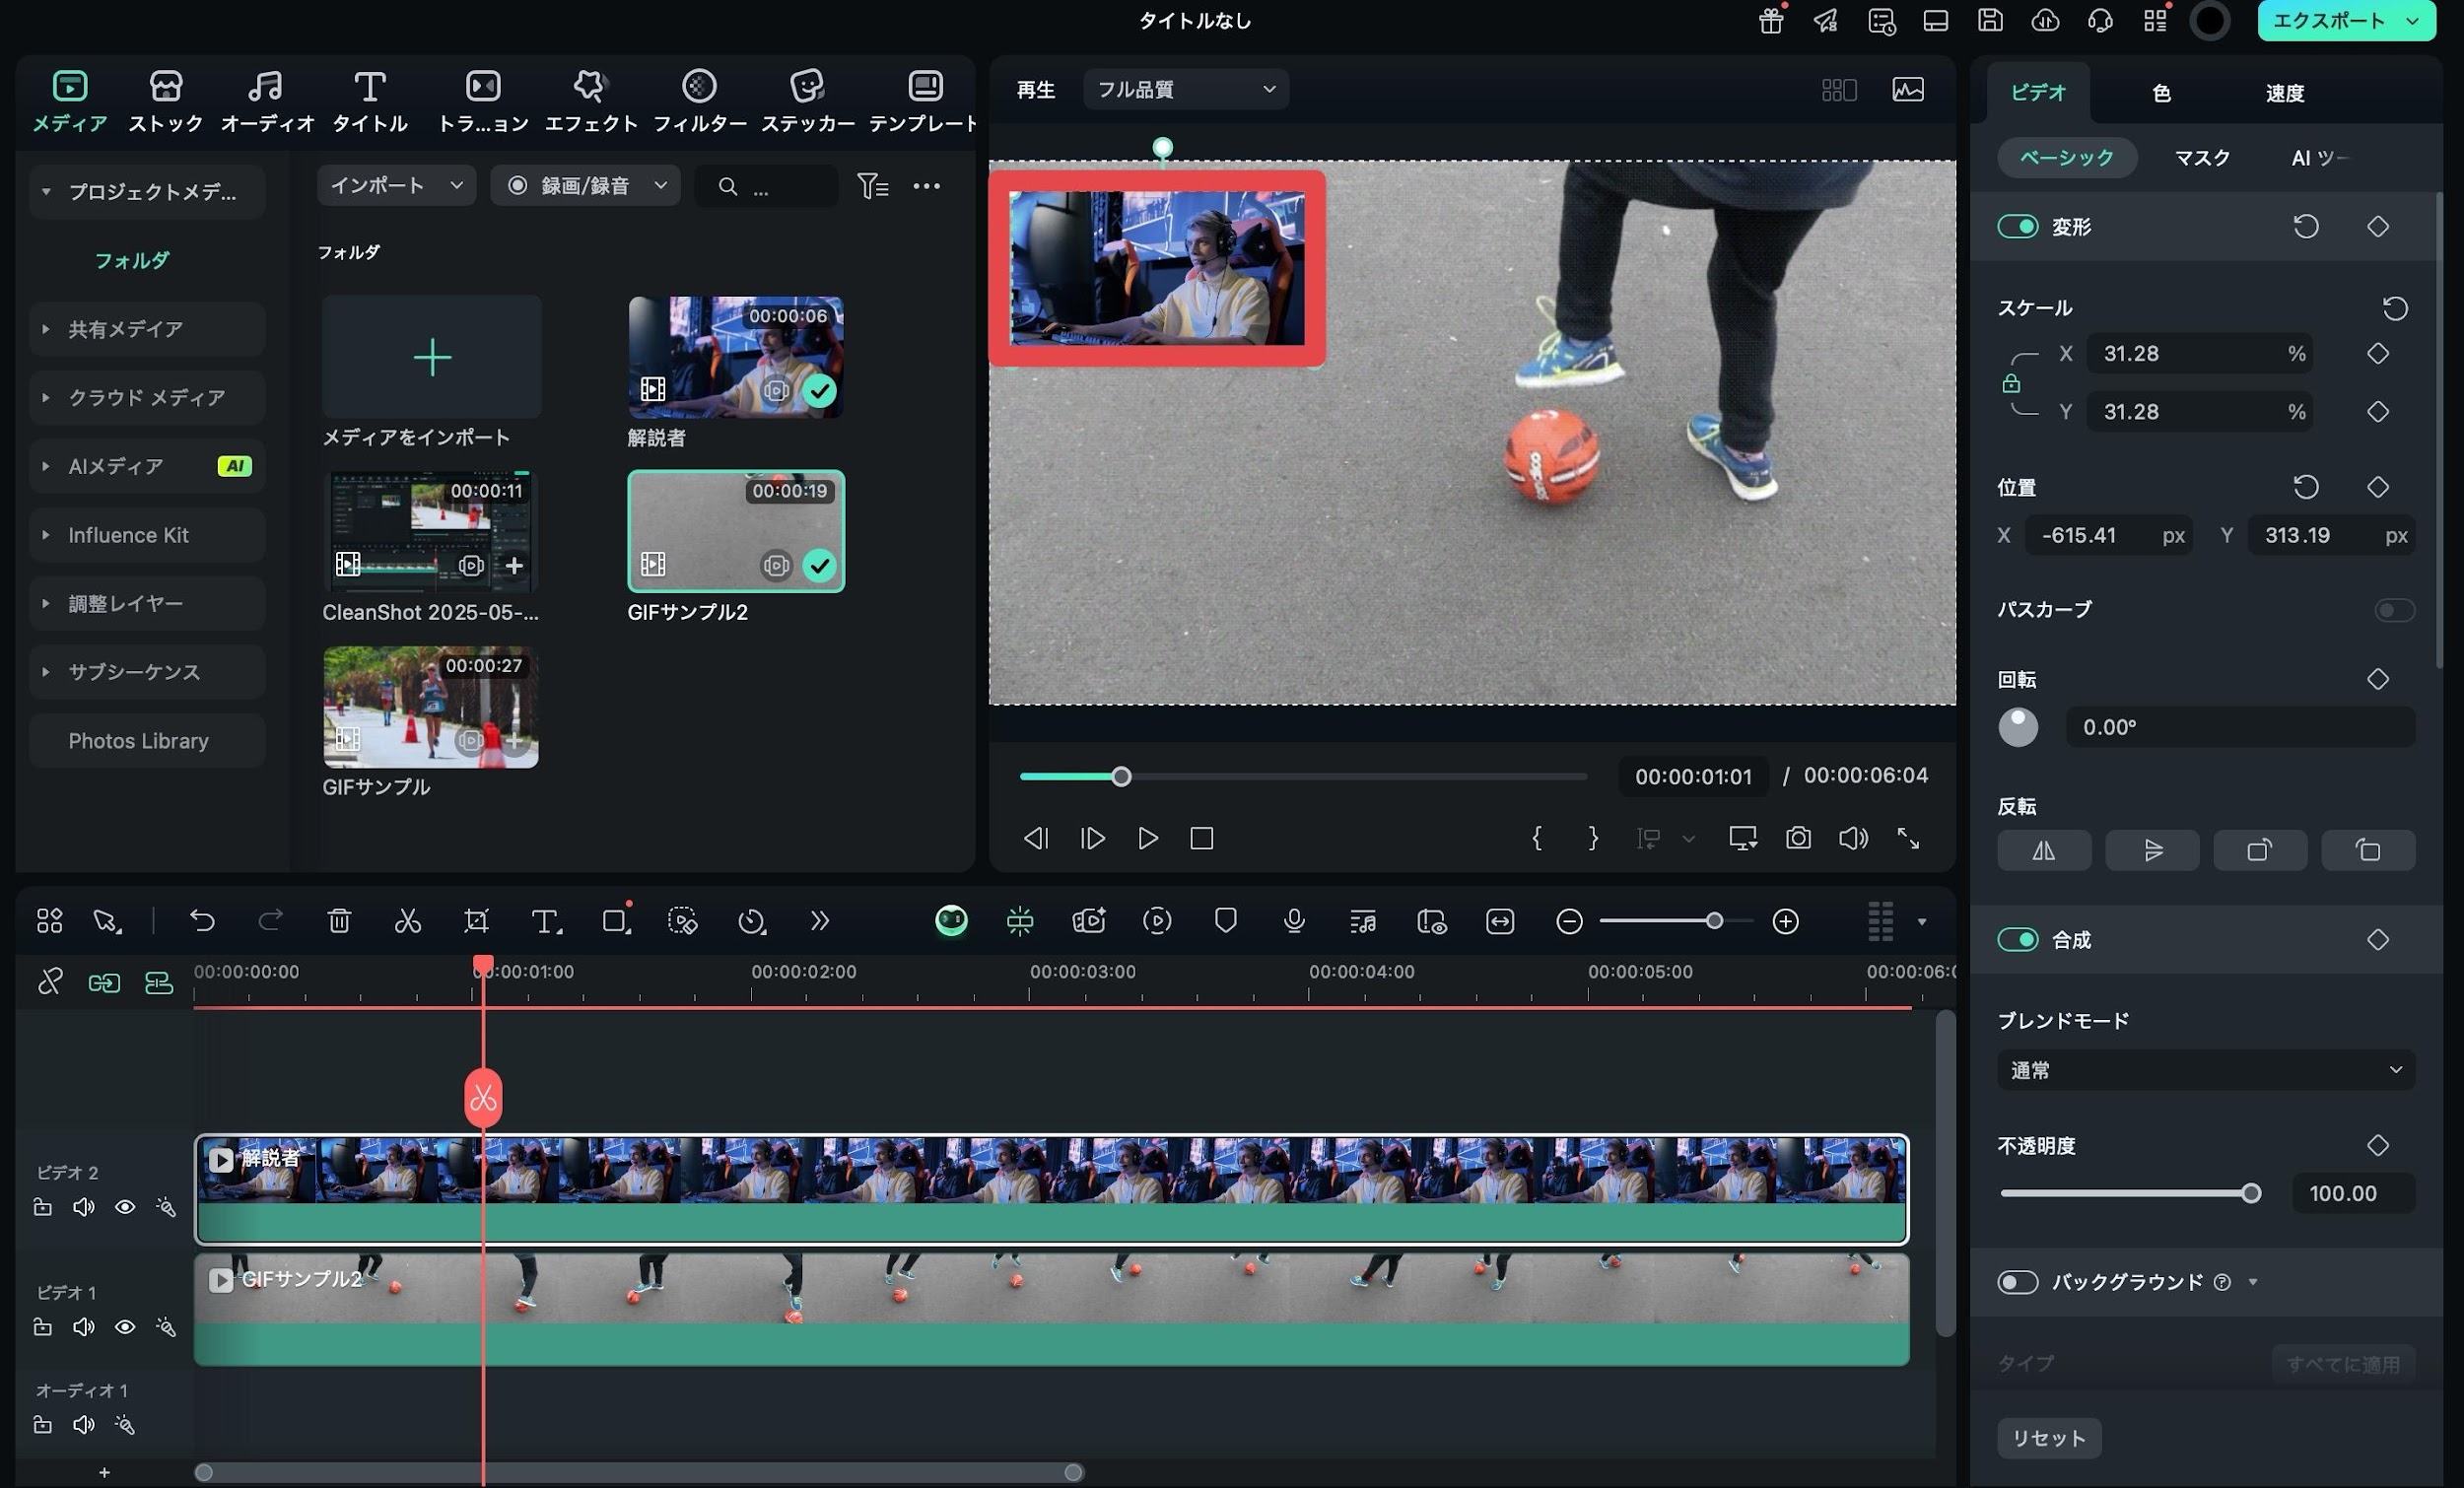Click the stop button under preview
Image resolution: width=2464 pixels, height=1488 pixels.
click(1201, 838)
